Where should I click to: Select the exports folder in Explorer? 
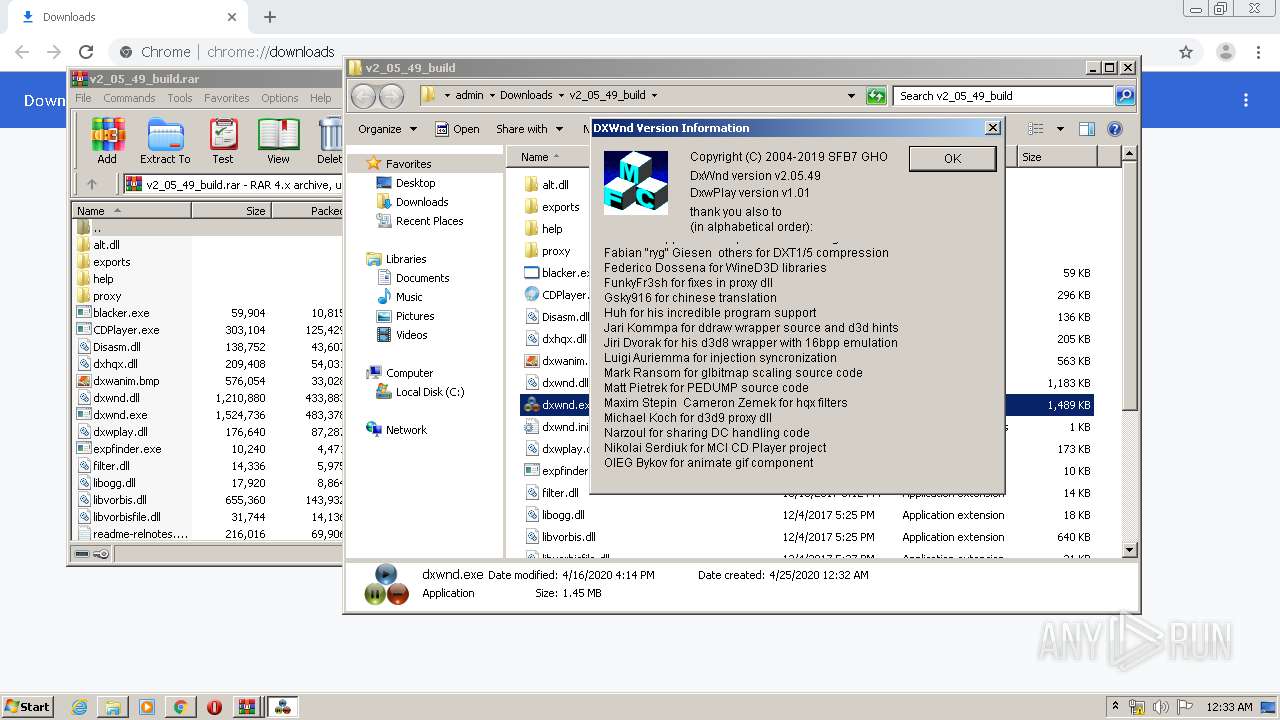pos(561,207)
